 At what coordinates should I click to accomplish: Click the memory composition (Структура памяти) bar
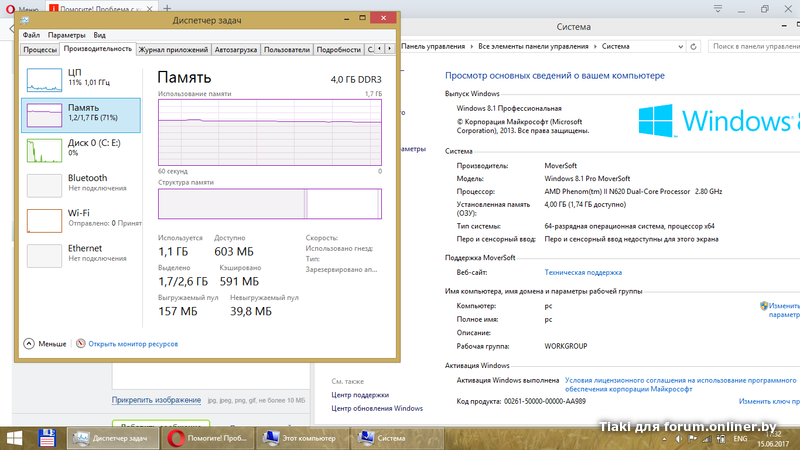coord(270,204)
